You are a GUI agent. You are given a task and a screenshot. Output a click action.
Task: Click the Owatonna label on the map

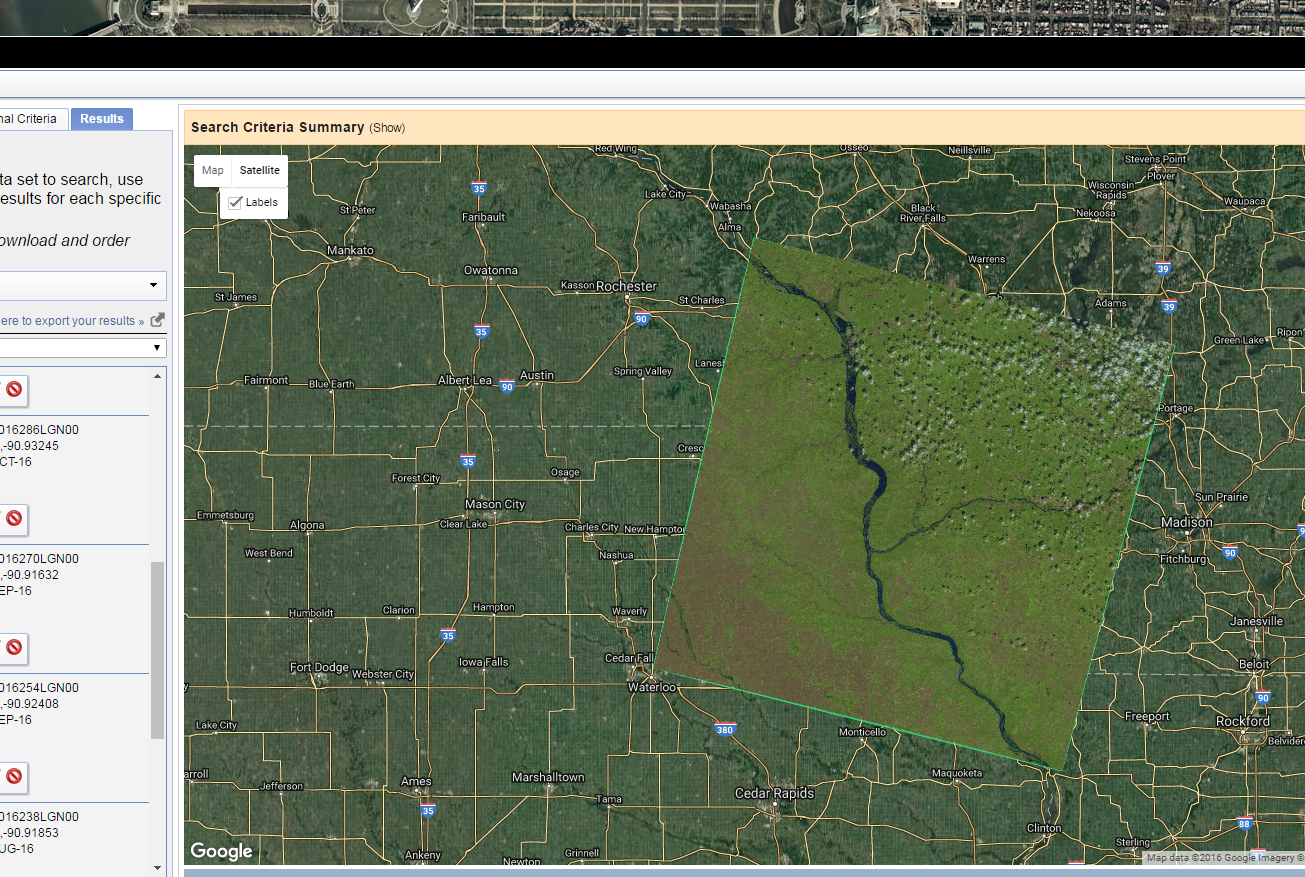coord(491,270)
